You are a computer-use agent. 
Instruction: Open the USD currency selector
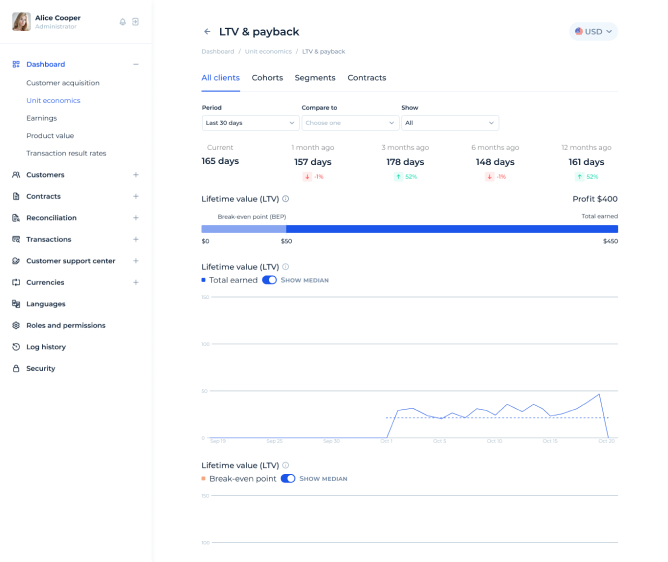(593, 32)
